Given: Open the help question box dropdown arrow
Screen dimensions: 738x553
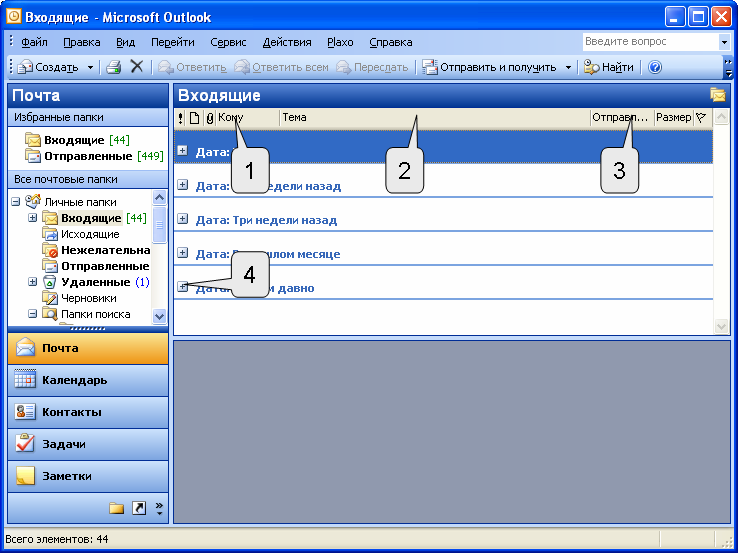Looking at the screenshot, I should [x=724, y=42].
